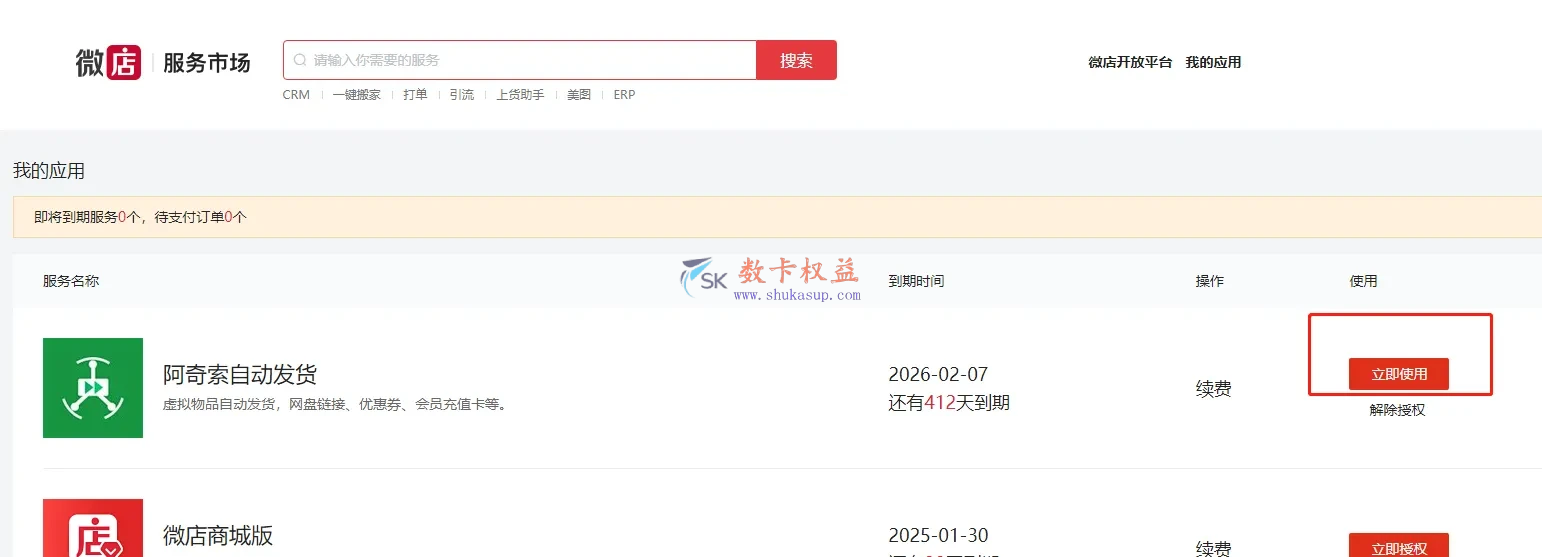Viewport: 1542px width, 557px height.
Task: Click the 微店商城版 service name
Action: tap(218, 535)
